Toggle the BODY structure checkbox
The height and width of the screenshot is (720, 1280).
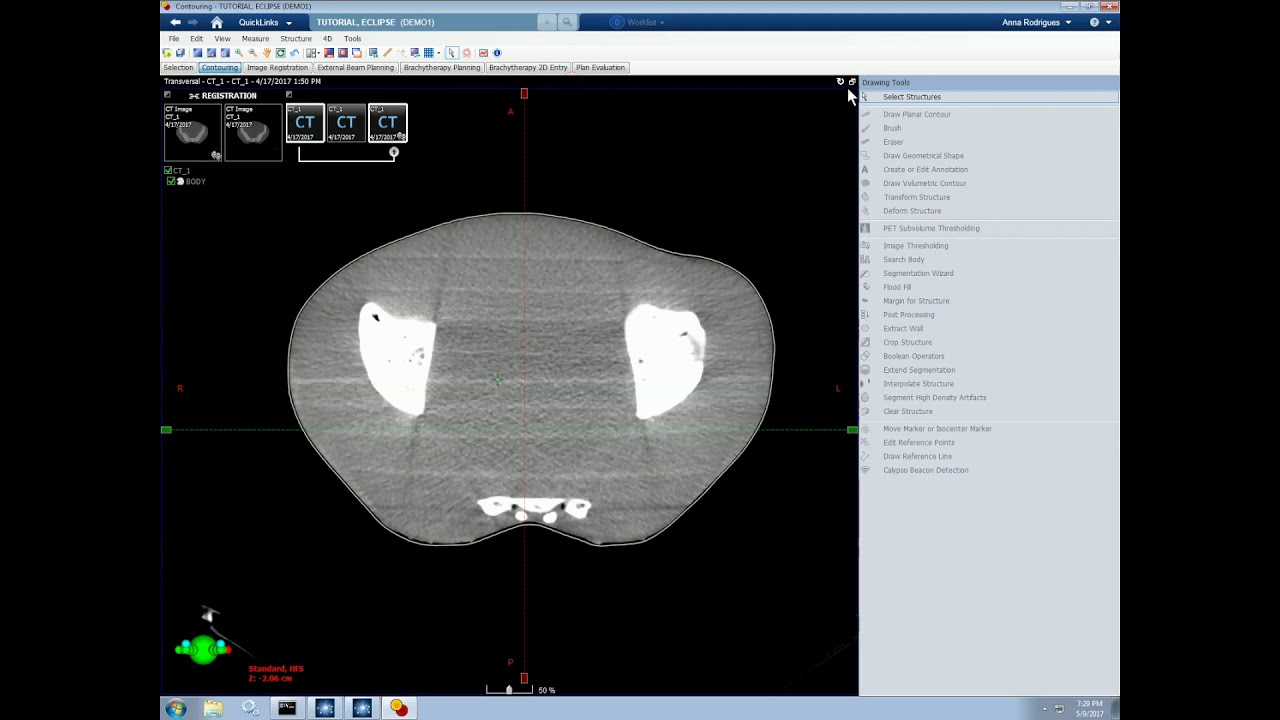click(171, 181)
